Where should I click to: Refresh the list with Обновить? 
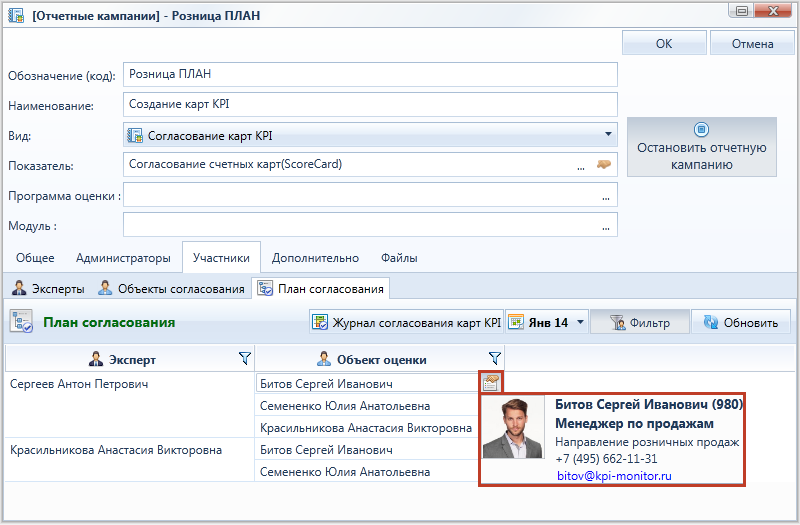click(x=741, y=322)
